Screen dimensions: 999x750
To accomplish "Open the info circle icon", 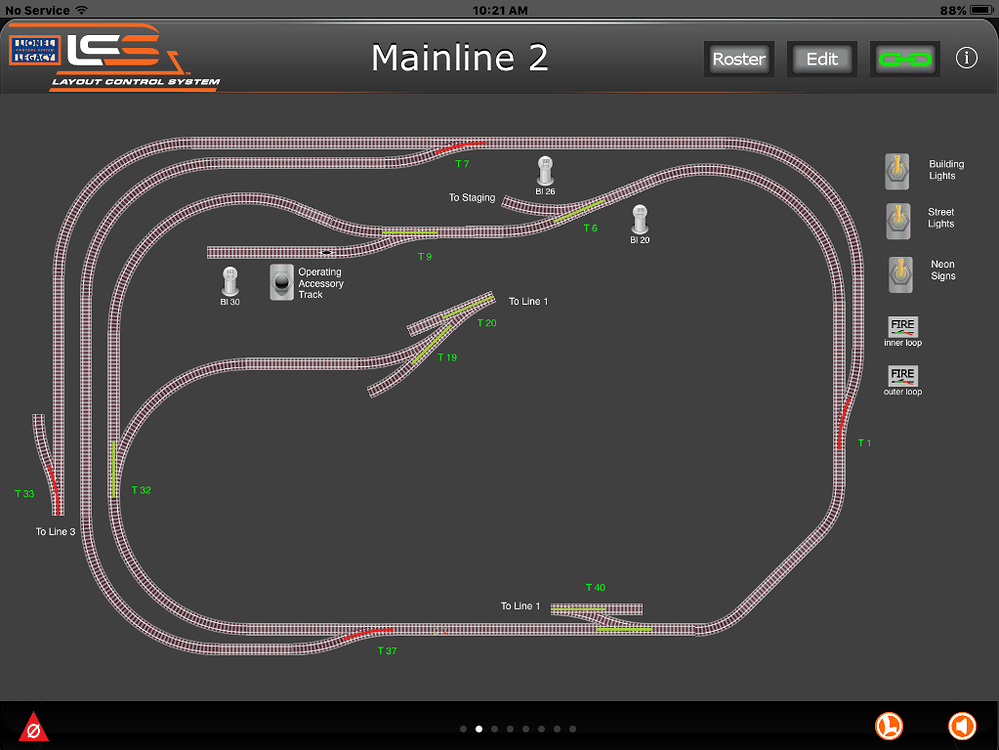I will click(x=966, y=58).
